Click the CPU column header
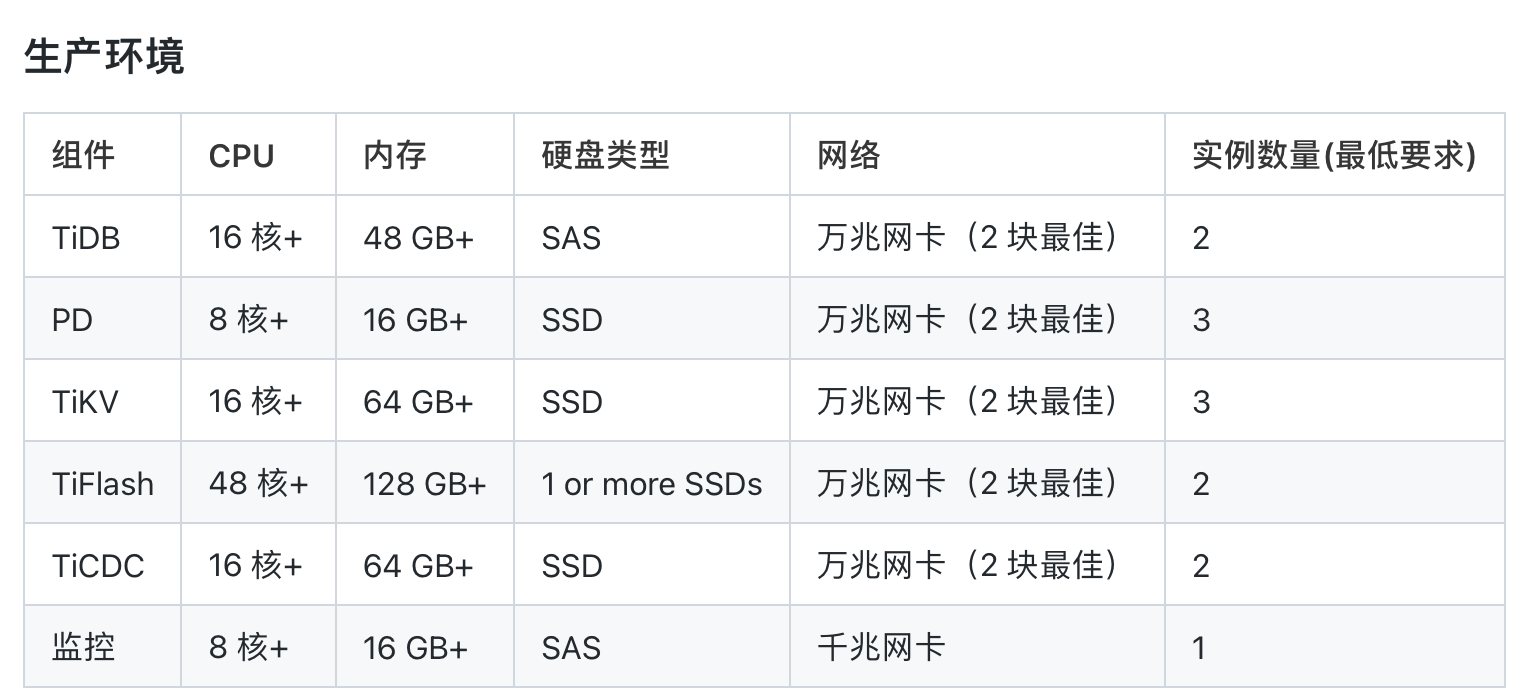Image resolution: width=1520 pixels, height=696 pixels. coord(241,156)
